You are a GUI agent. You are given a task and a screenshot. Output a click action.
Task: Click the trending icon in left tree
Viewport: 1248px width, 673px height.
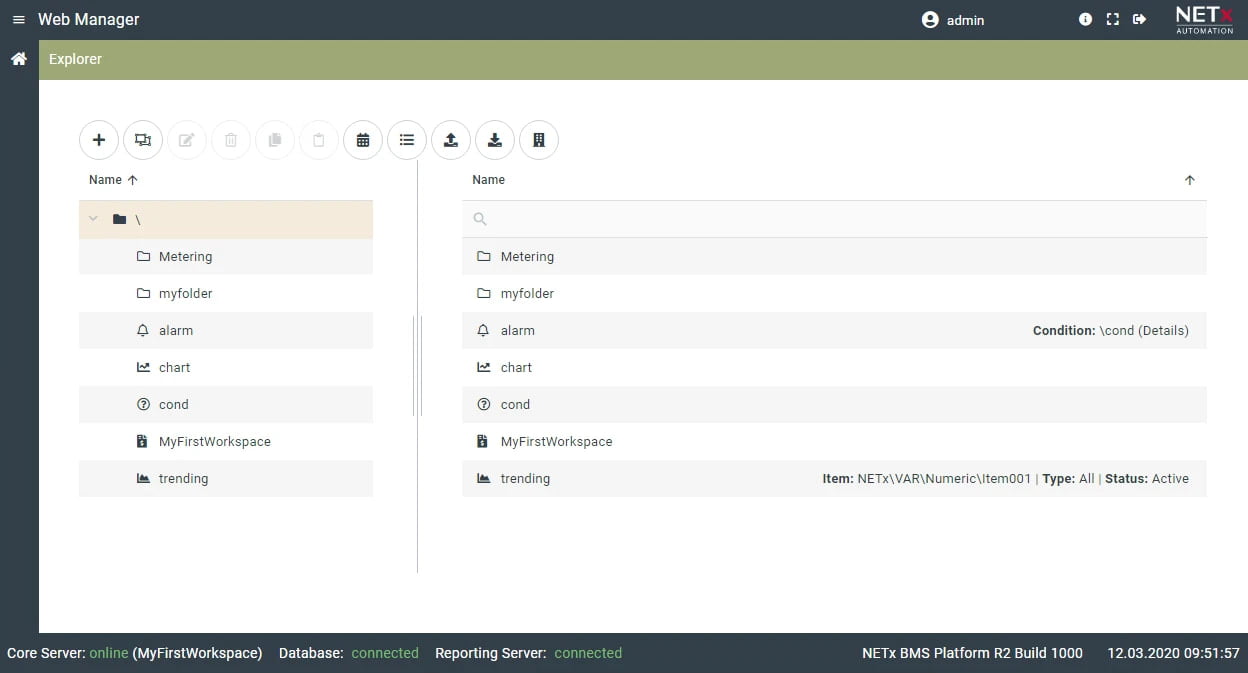pos(143,478)
